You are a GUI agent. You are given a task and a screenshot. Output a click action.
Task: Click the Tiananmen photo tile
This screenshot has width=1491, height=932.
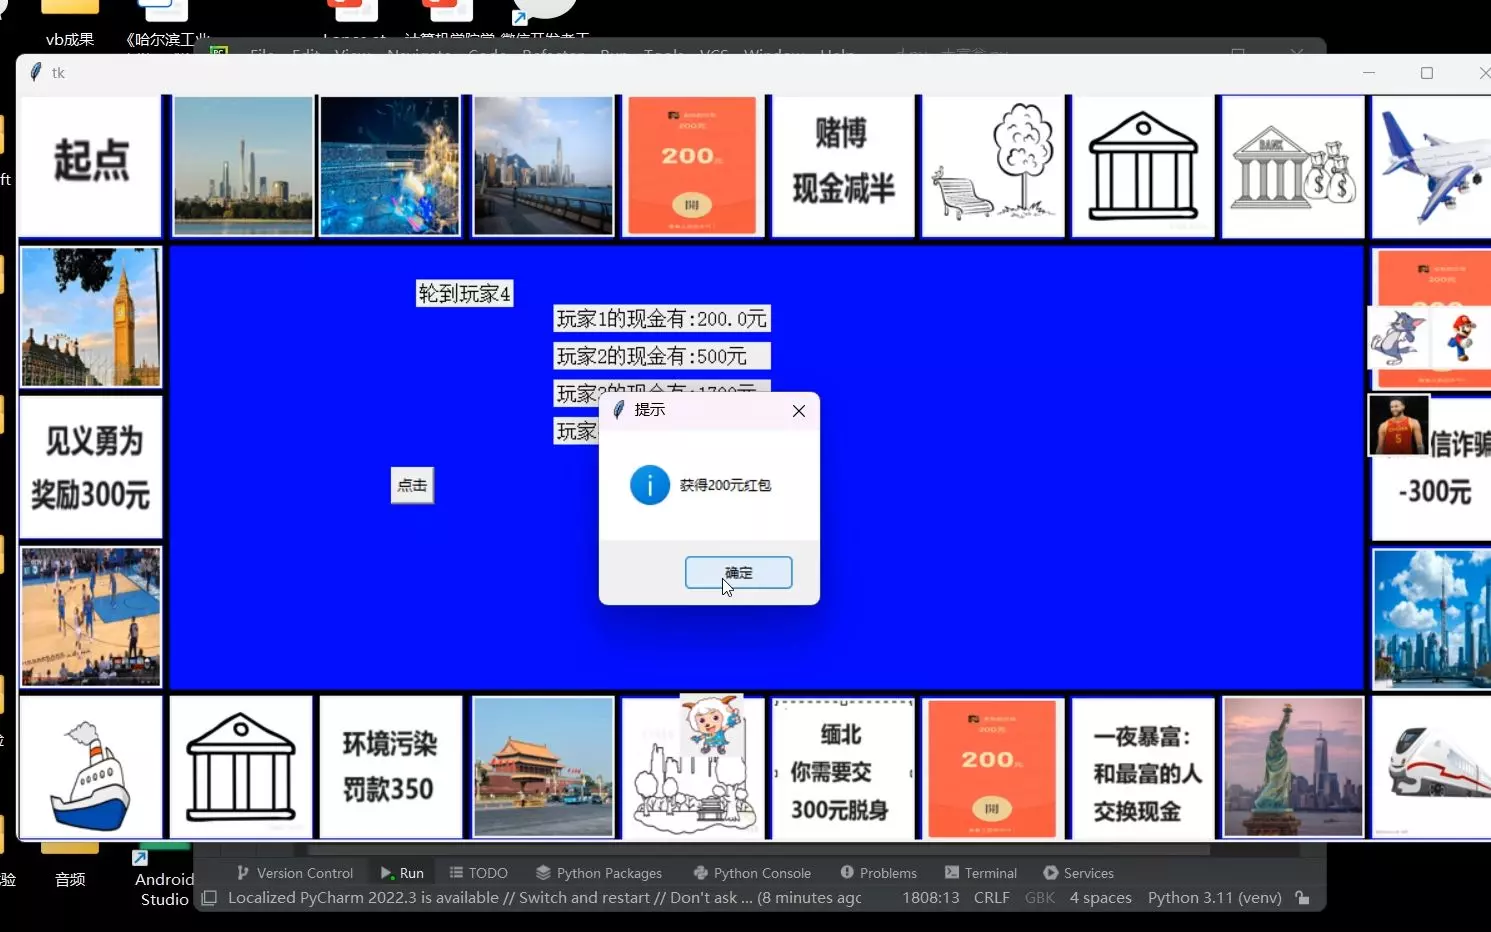[543, 767]
